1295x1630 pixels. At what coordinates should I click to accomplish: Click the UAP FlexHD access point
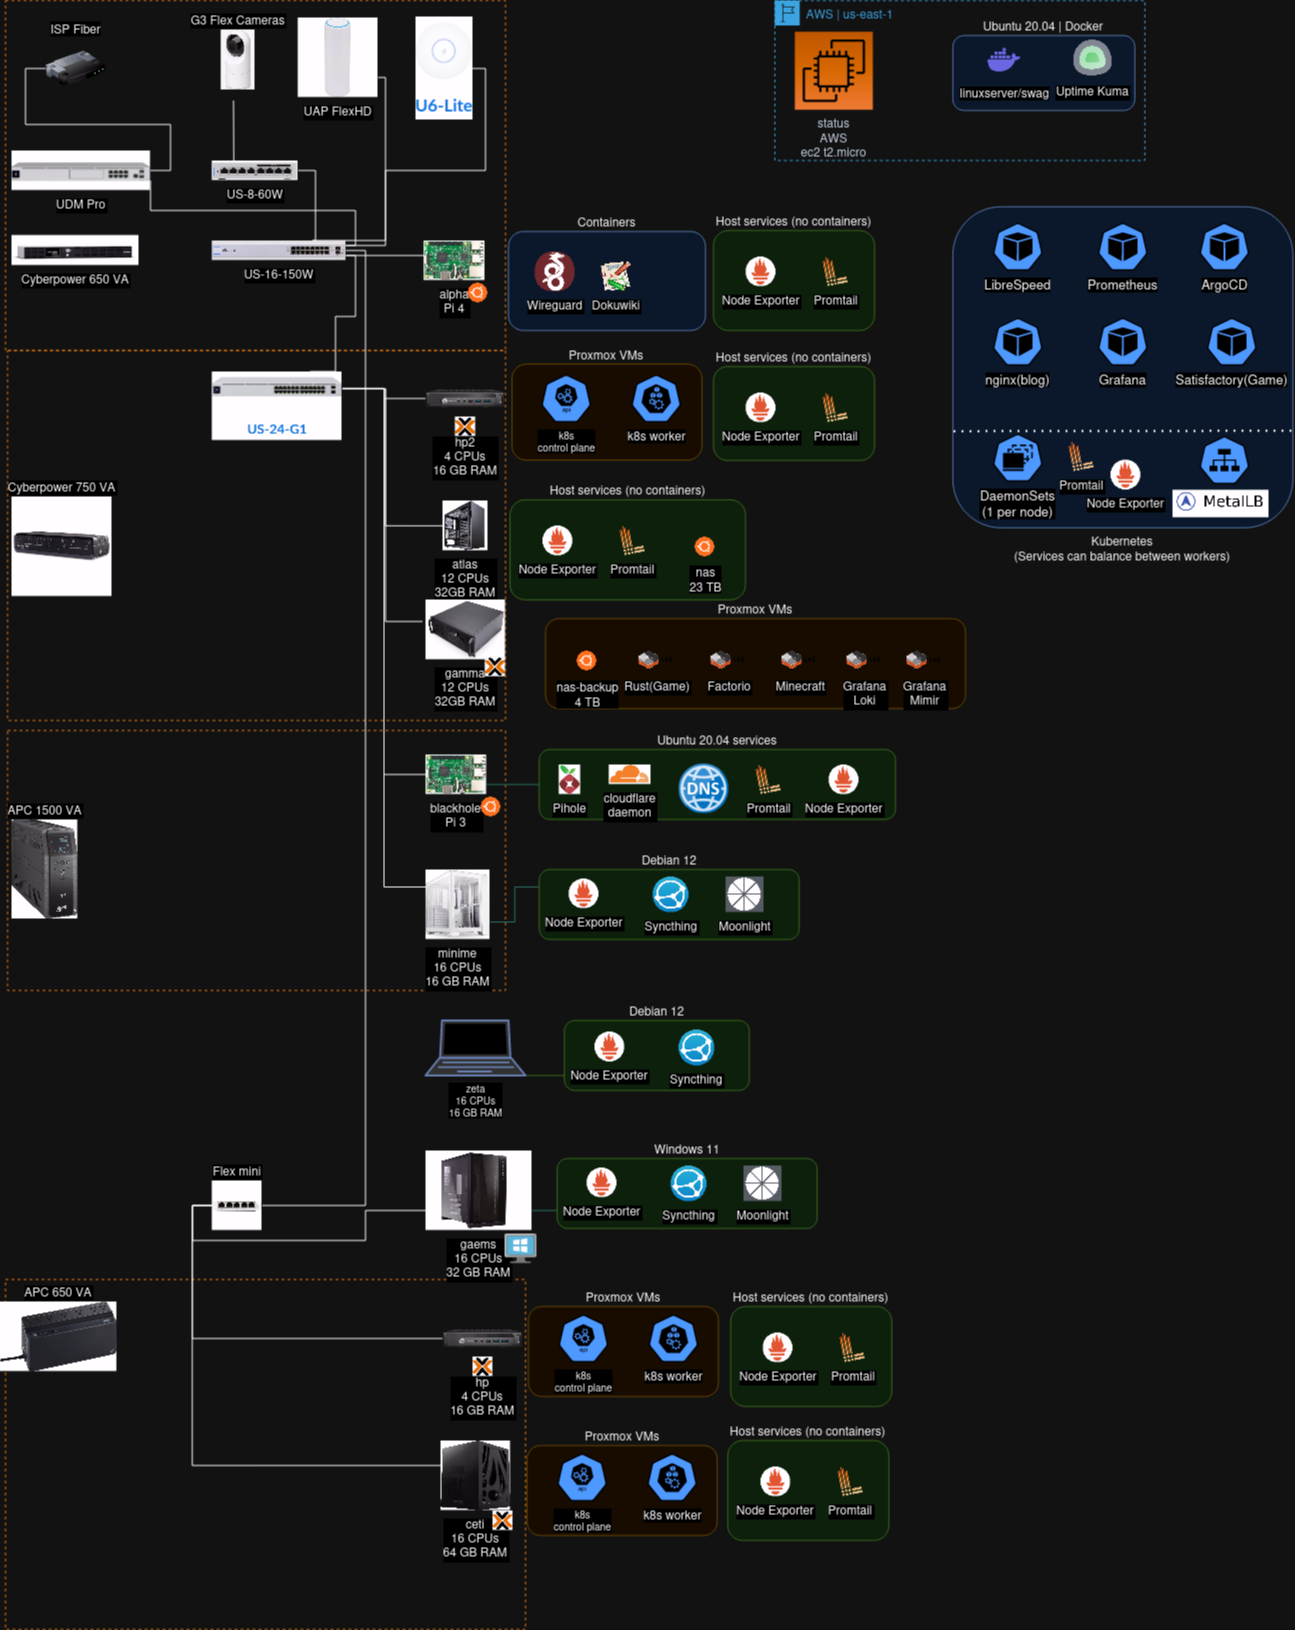(x=337, y=57)
